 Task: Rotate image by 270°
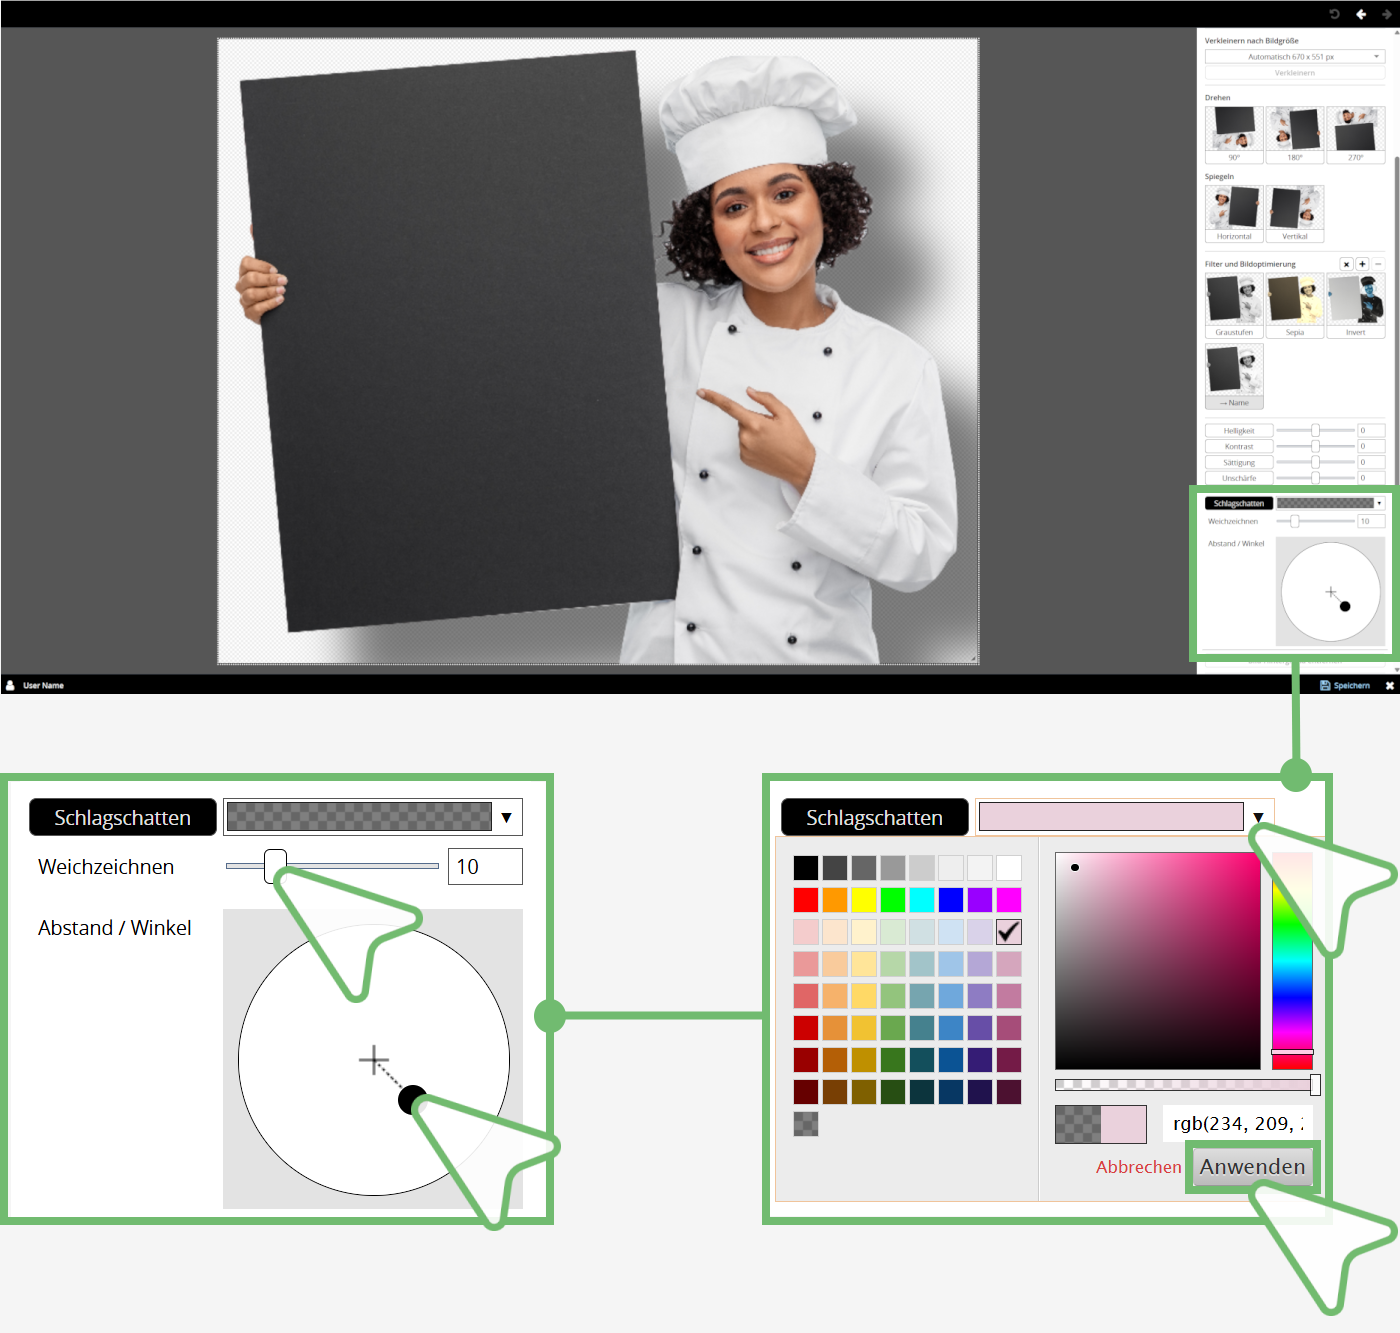[x=1356, y=134]
